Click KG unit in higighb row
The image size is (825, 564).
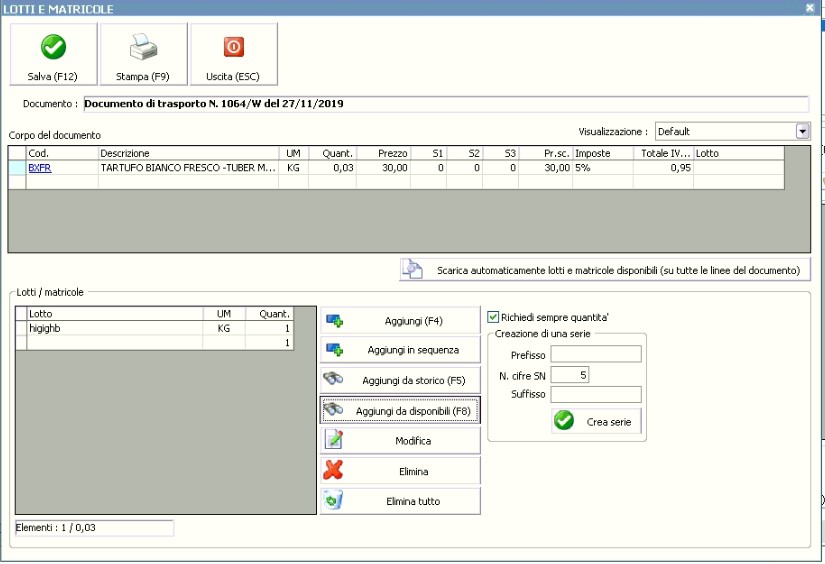[x=224, y=328]
